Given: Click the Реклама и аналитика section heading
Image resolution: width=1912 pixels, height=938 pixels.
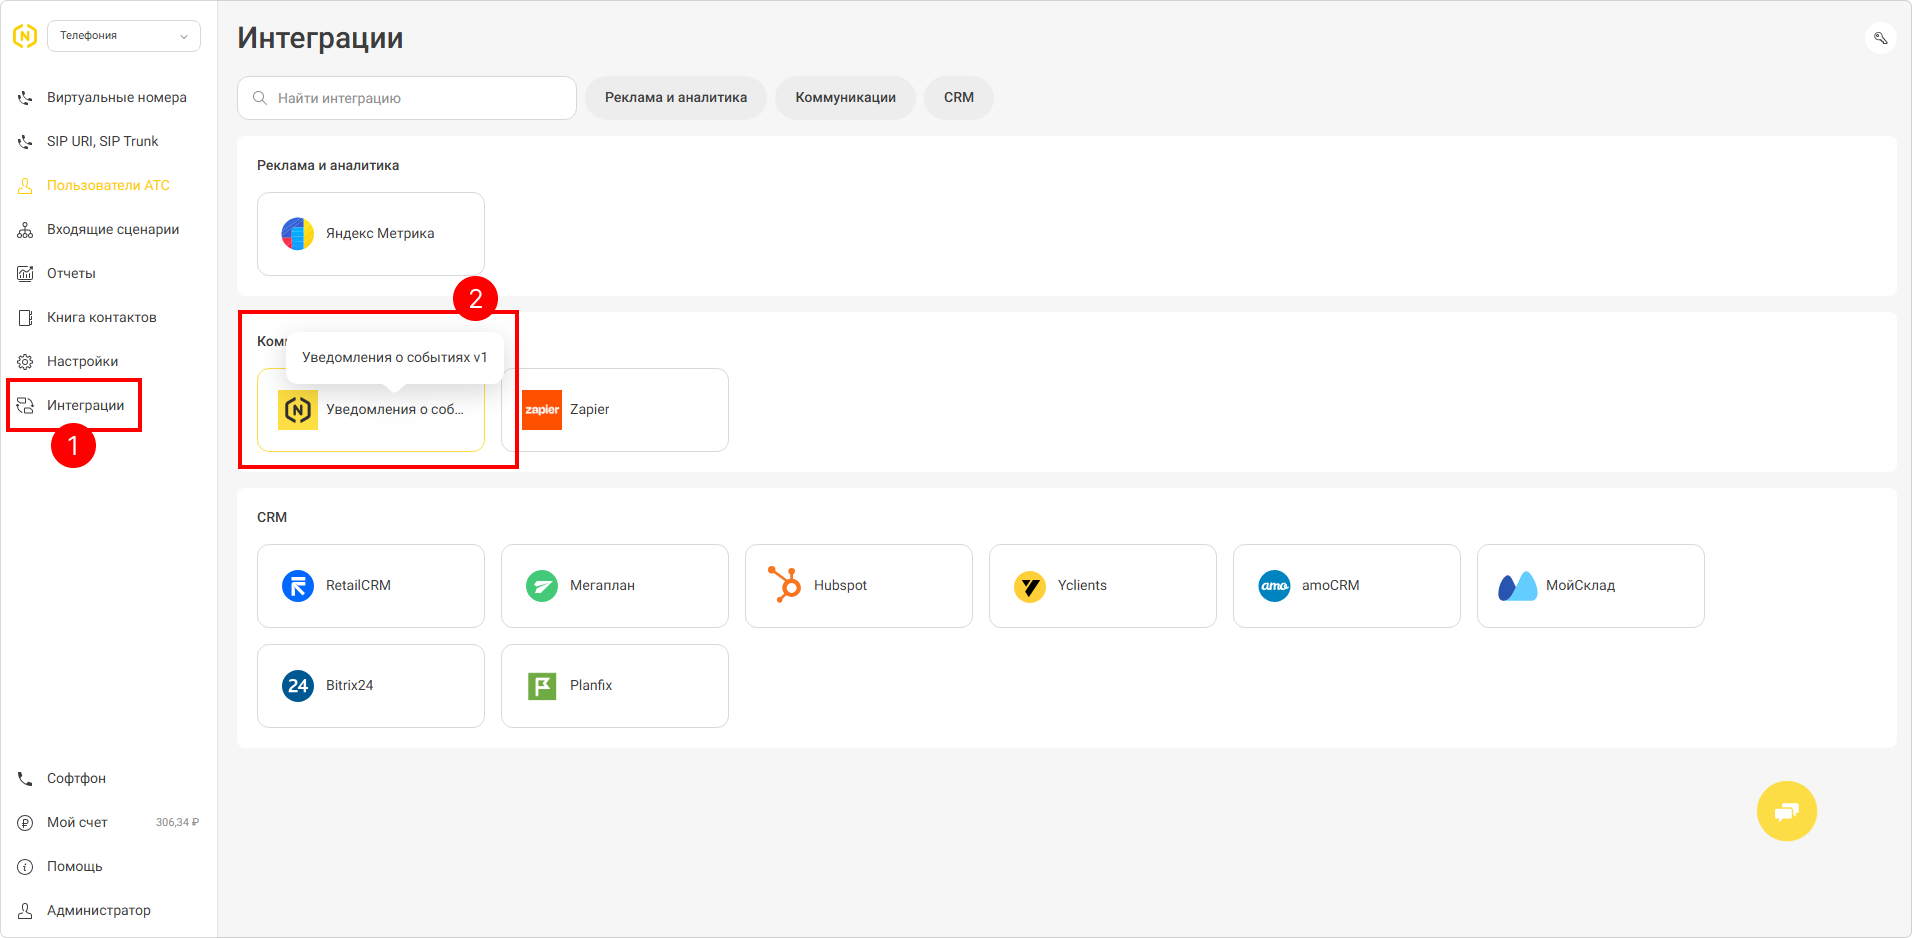Looking at the screenshot, I should pos(328,166).
